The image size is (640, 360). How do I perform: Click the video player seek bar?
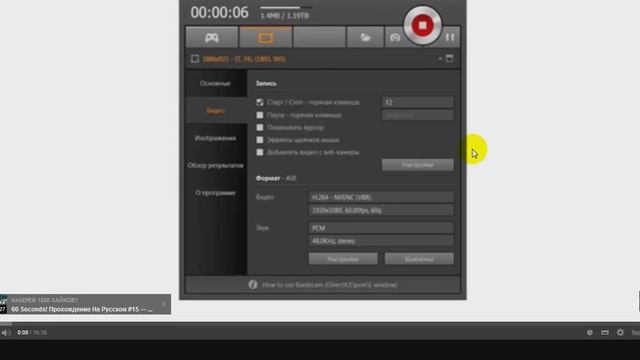pyautogui.click(x=320, y=324)
